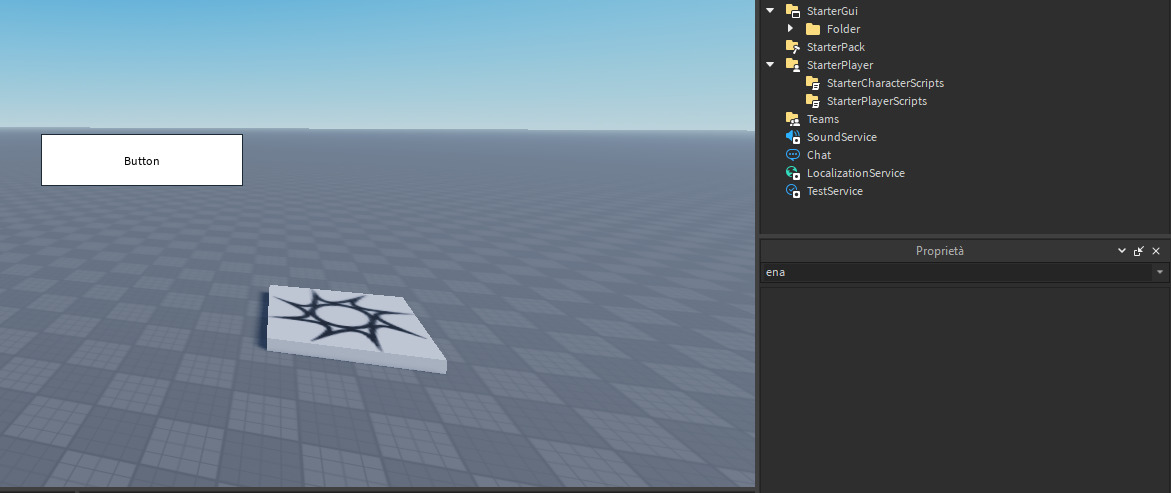Select the Teams label
This screenshot has width=1171, height=493.
(x=822, y=119)
